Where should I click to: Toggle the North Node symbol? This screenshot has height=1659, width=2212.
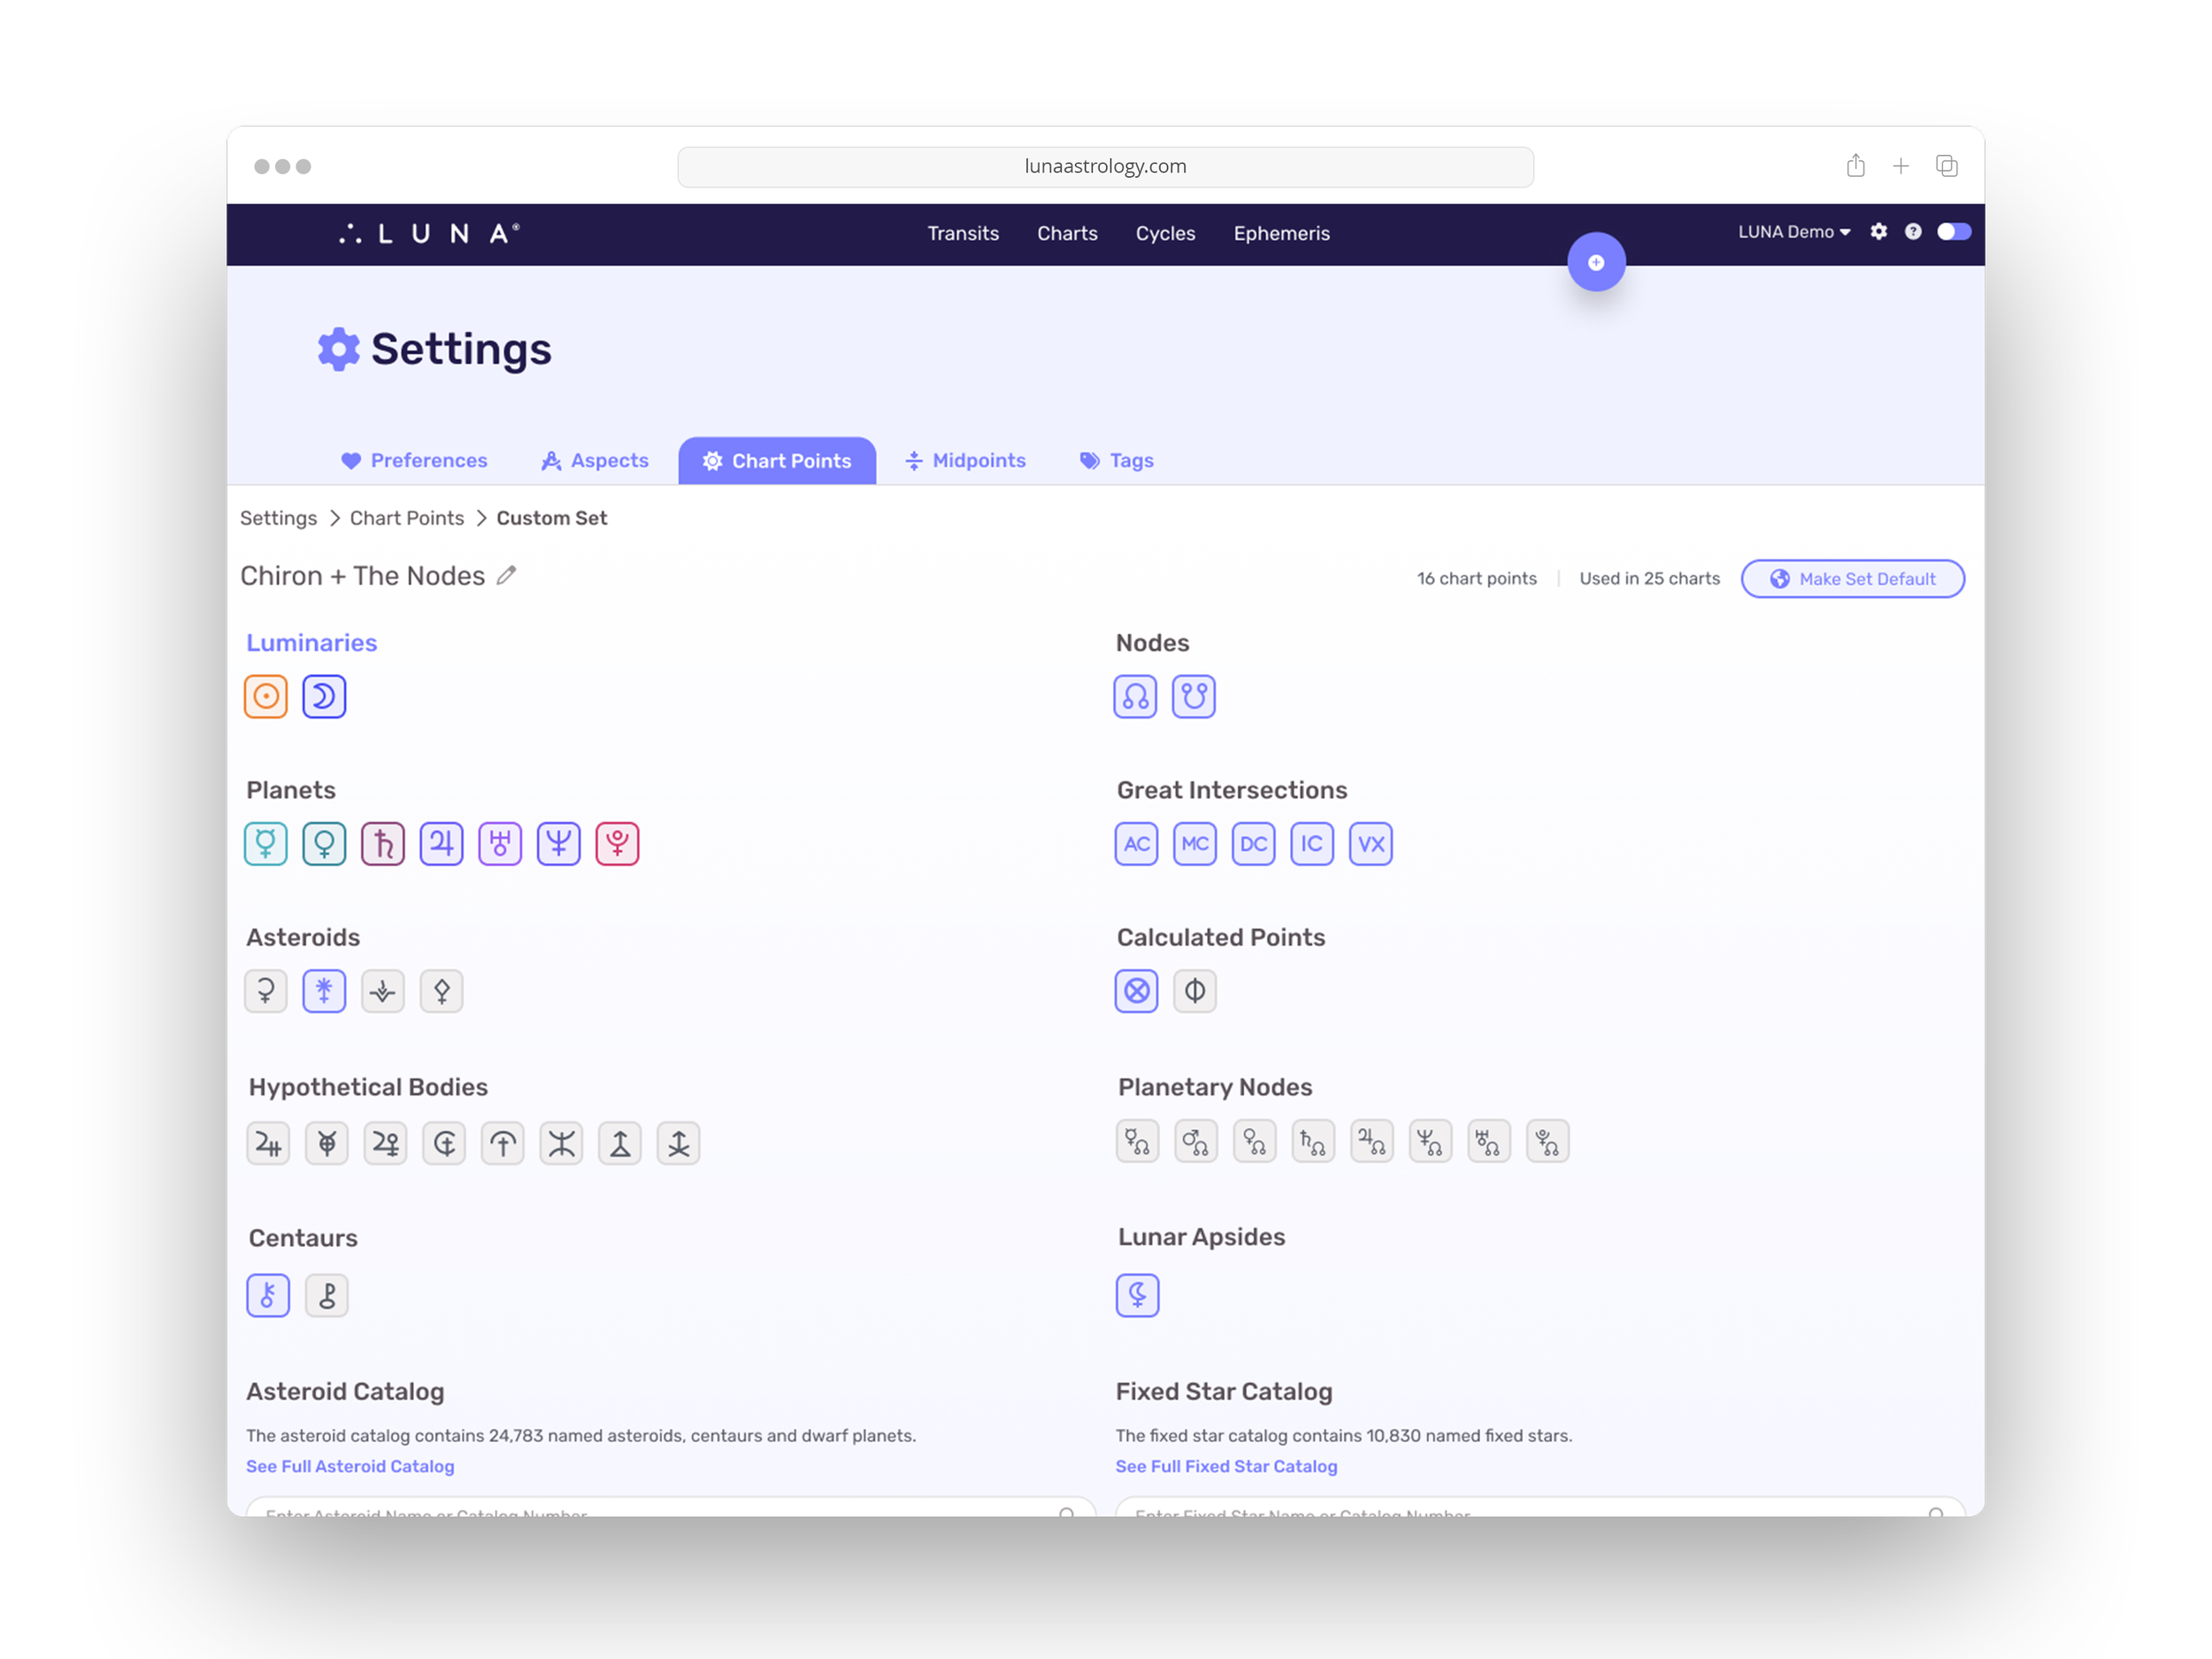point(1135,696)
